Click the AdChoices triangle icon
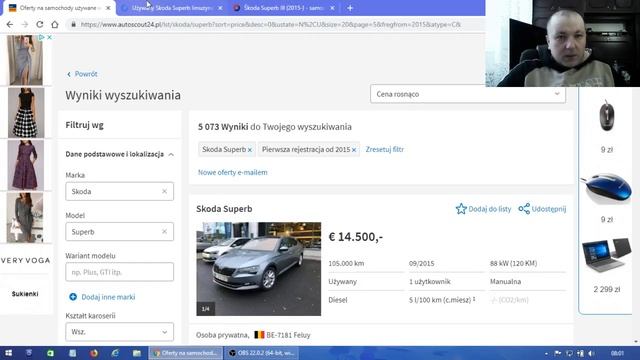640x360 pixels. [x=42, y=37]
